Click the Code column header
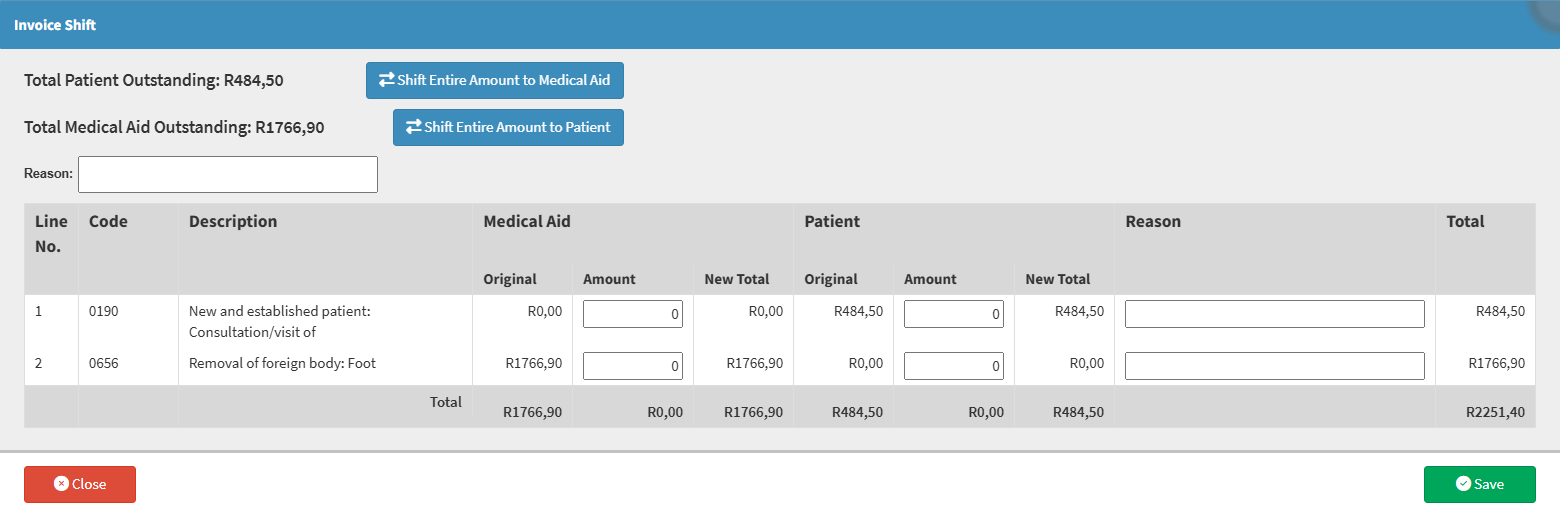The height and width of the screenshot is (515, 1560). (x=108, y=221)
